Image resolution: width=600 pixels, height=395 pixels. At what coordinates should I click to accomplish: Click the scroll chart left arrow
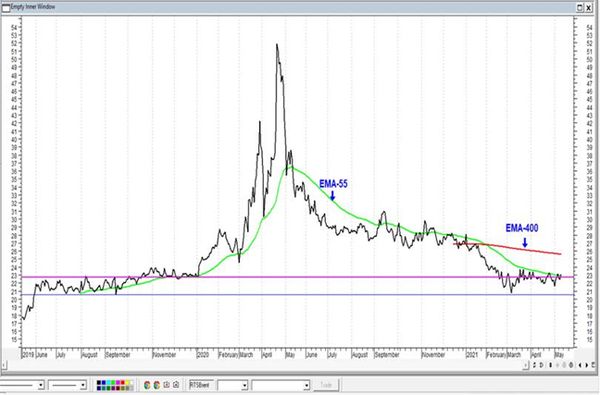[580, 365]
